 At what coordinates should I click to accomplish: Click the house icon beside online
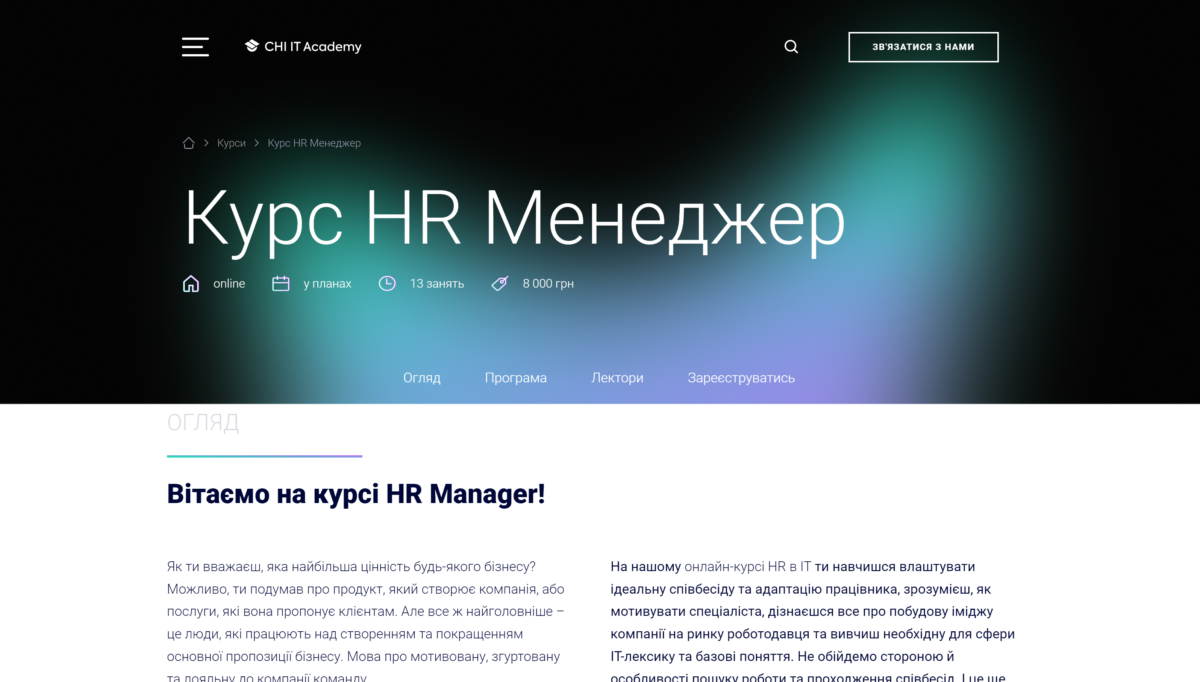191,284
